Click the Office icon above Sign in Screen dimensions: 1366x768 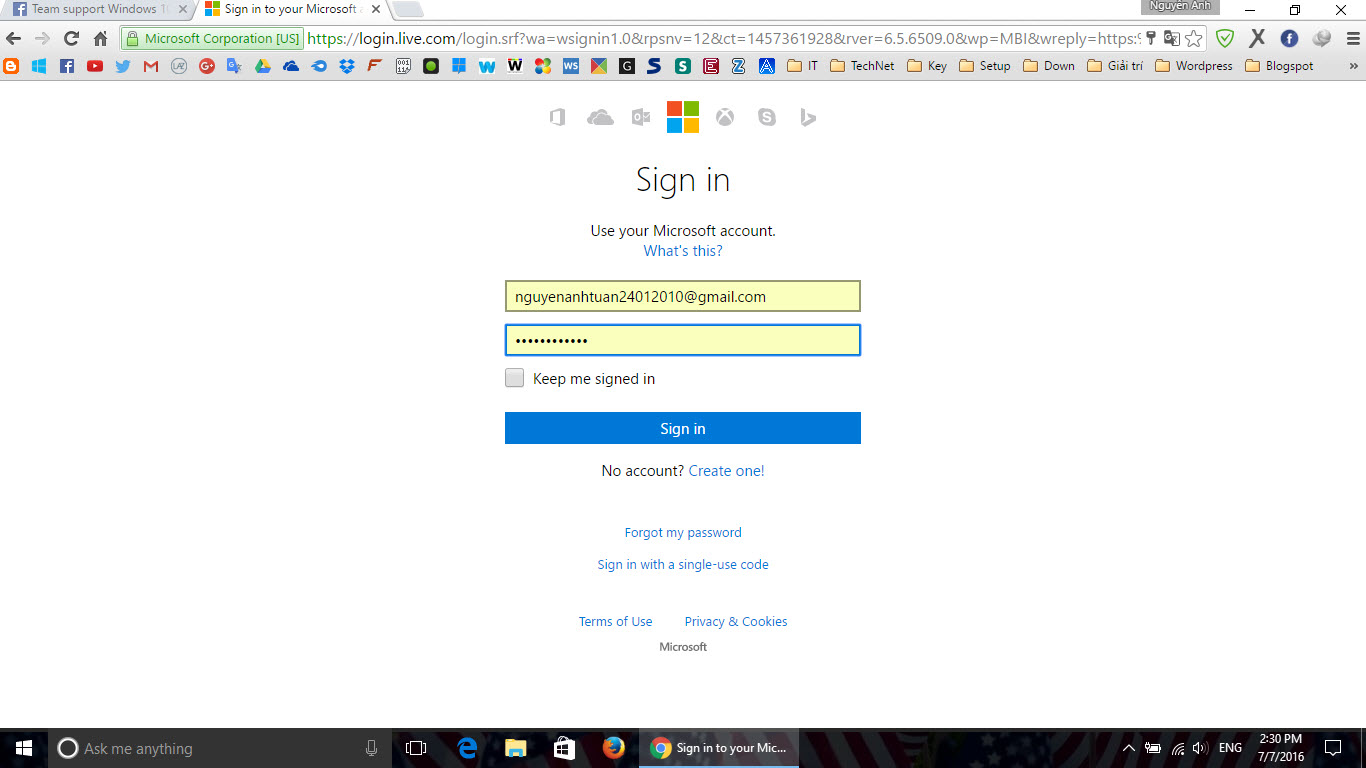coord(558,117)
